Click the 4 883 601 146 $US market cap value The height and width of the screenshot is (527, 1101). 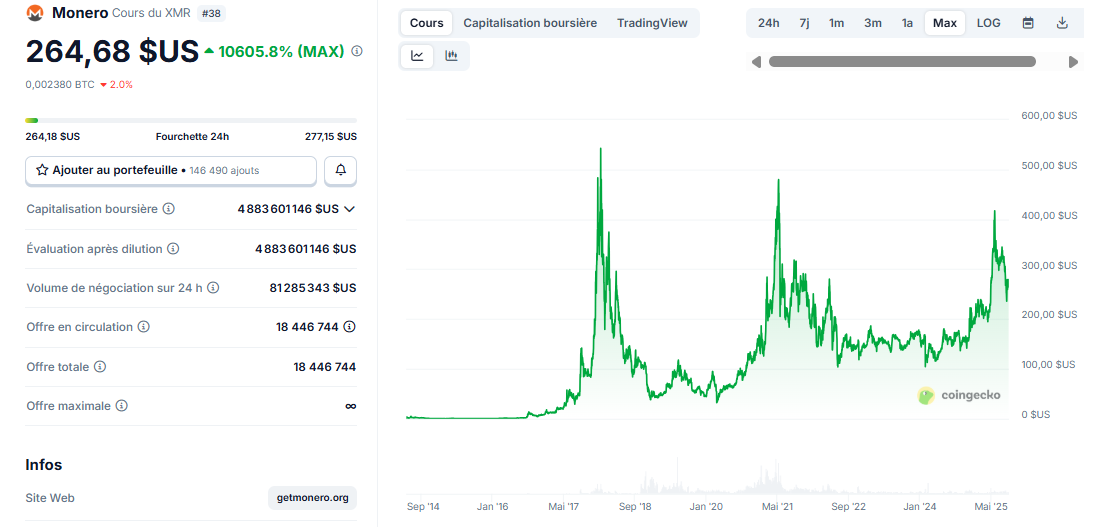(288, 209)
